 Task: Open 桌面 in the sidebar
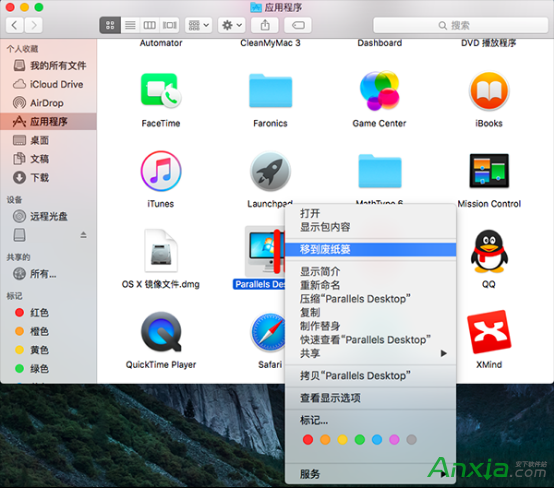[48, 140]
